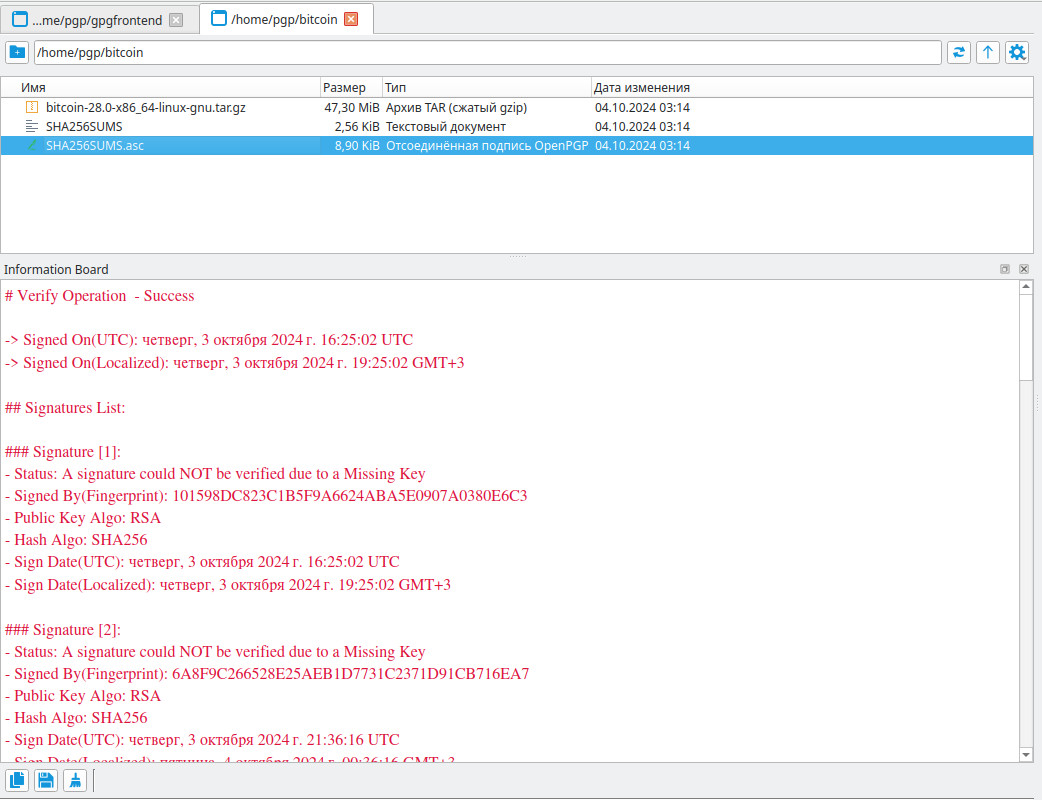Float the Information Board panel
Image resolution: width=1042 pixels, height=800 pixels.
1005,269
